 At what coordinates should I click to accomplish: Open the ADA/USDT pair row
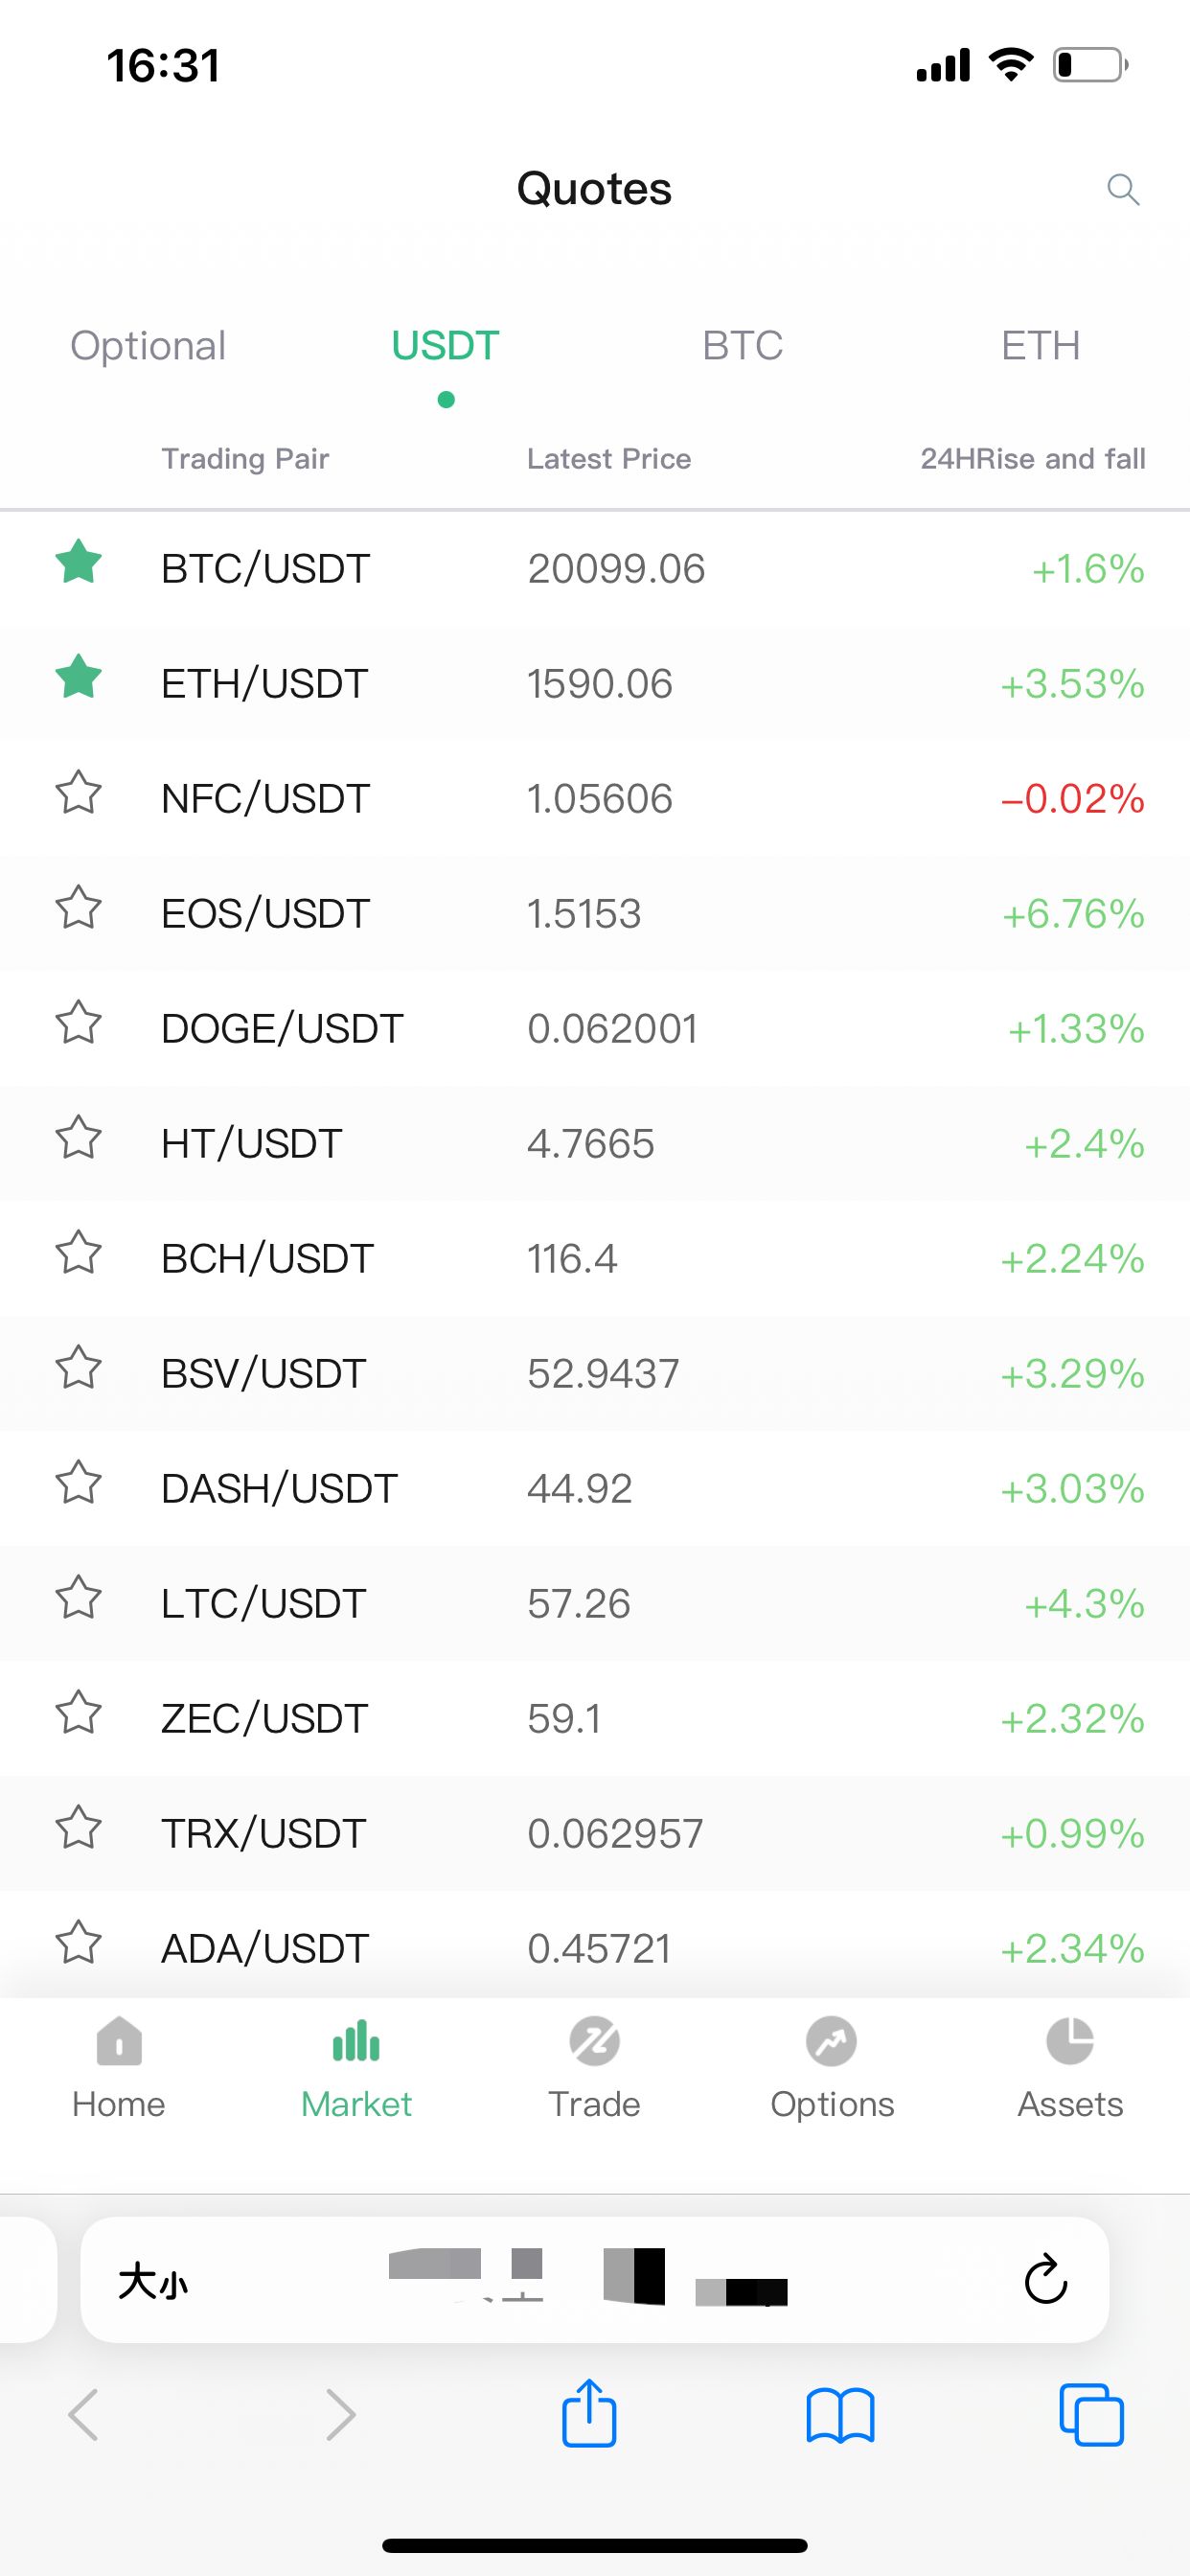click(x=266, y=1948)
